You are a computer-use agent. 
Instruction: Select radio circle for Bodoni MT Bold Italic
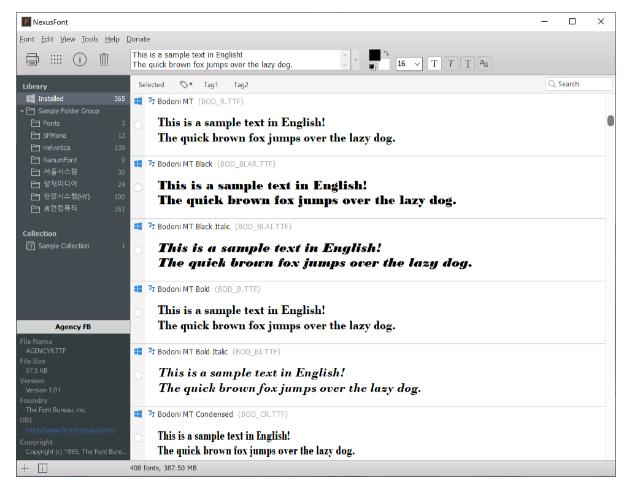coord(138,375)
